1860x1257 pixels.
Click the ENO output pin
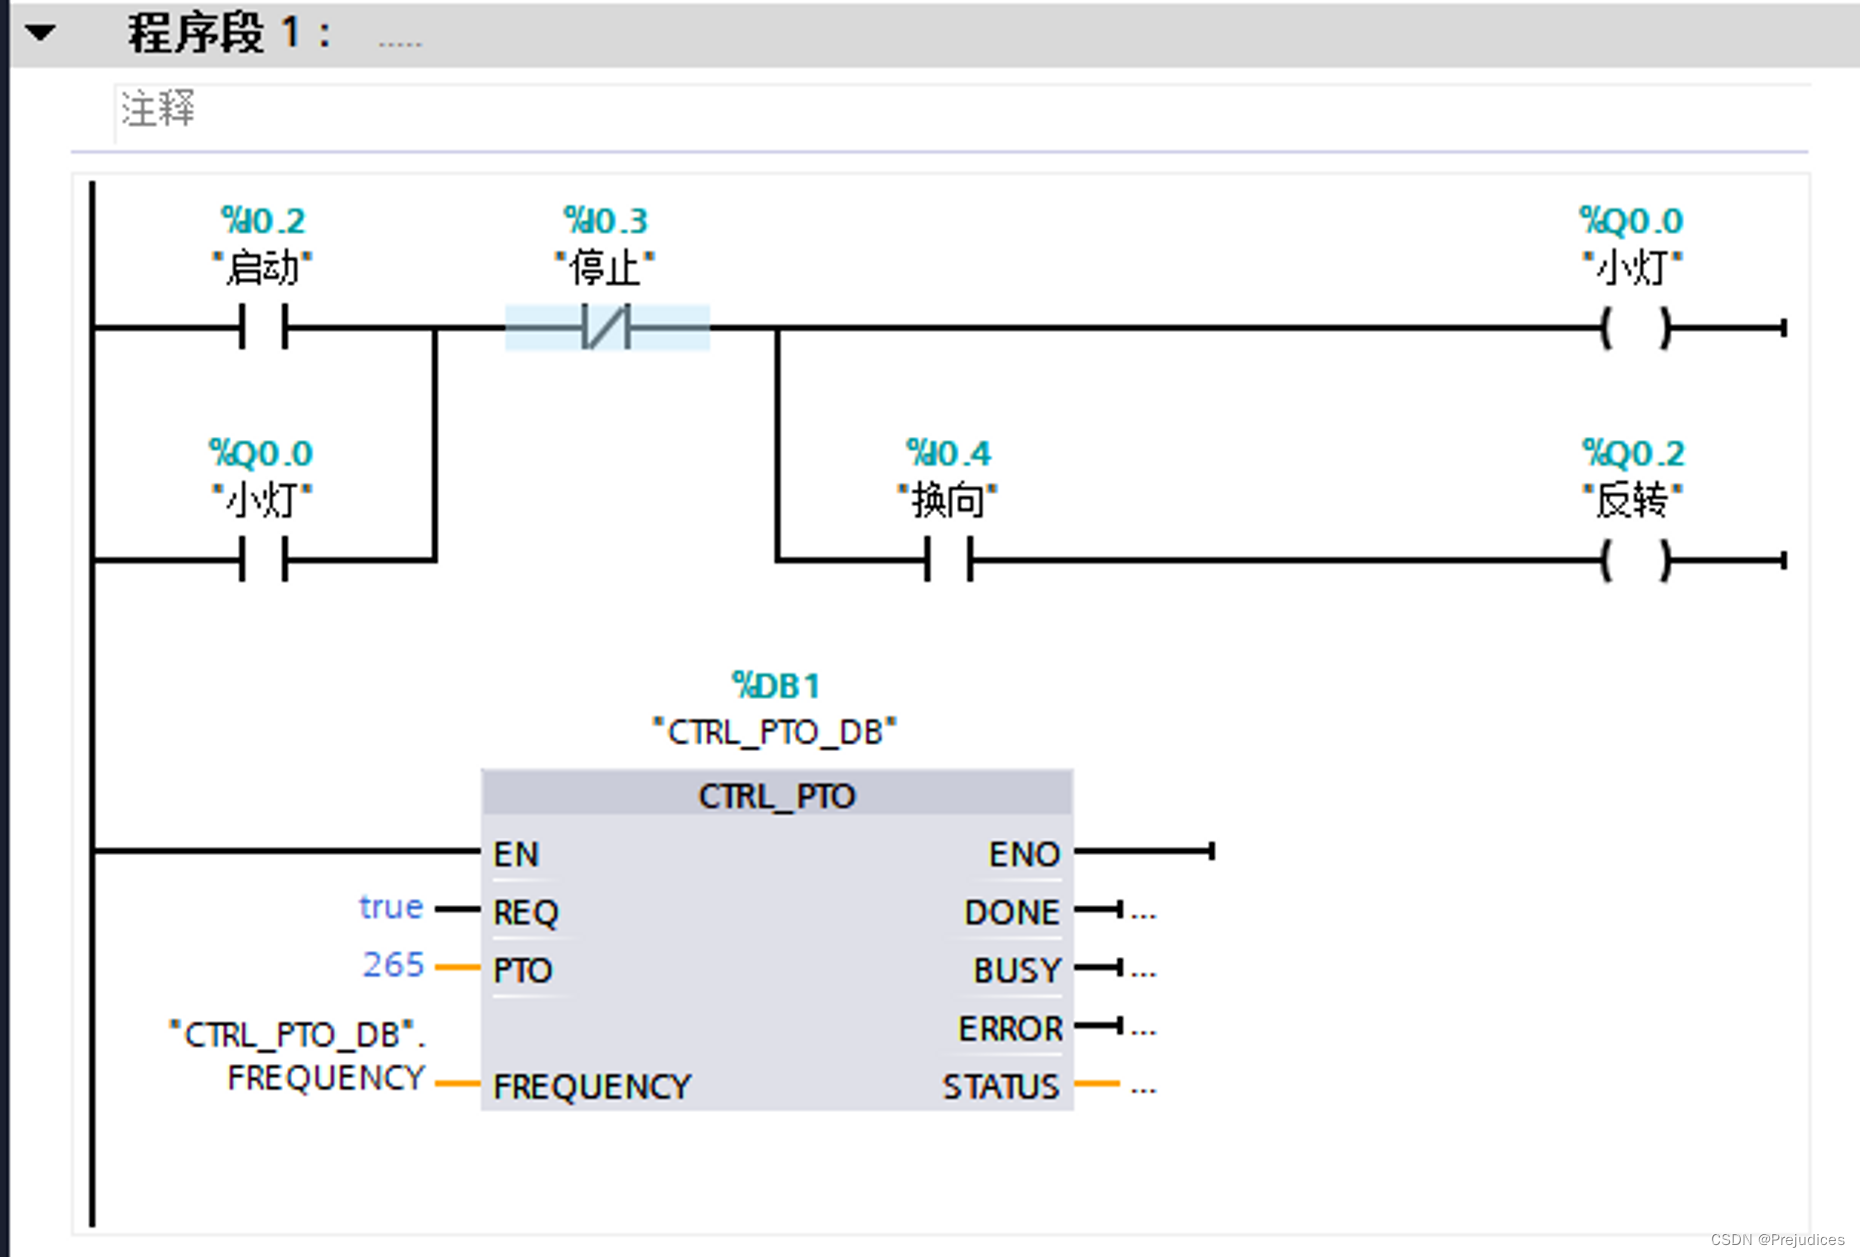pyautogui.click(x=1024, y=854)
